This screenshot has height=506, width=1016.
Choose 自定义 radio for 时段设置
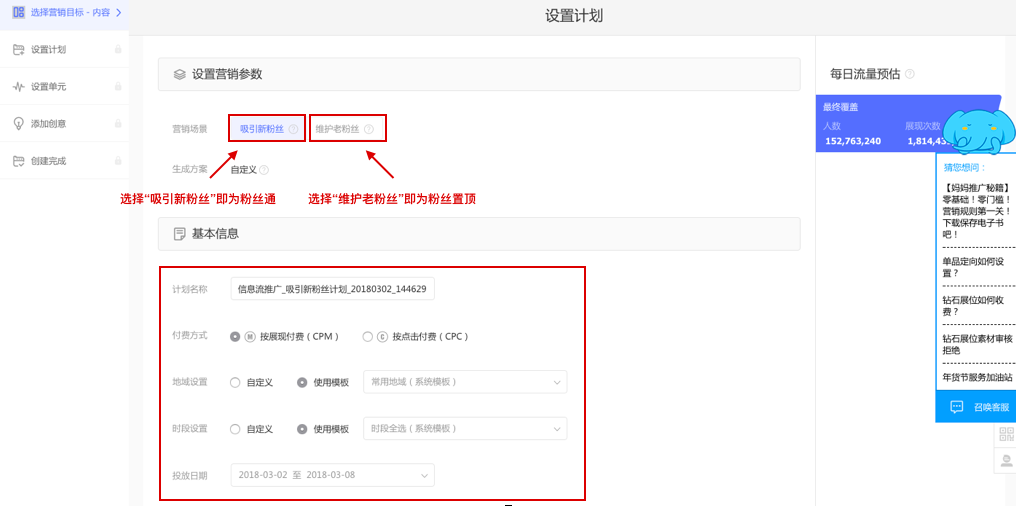coord(235,429)
